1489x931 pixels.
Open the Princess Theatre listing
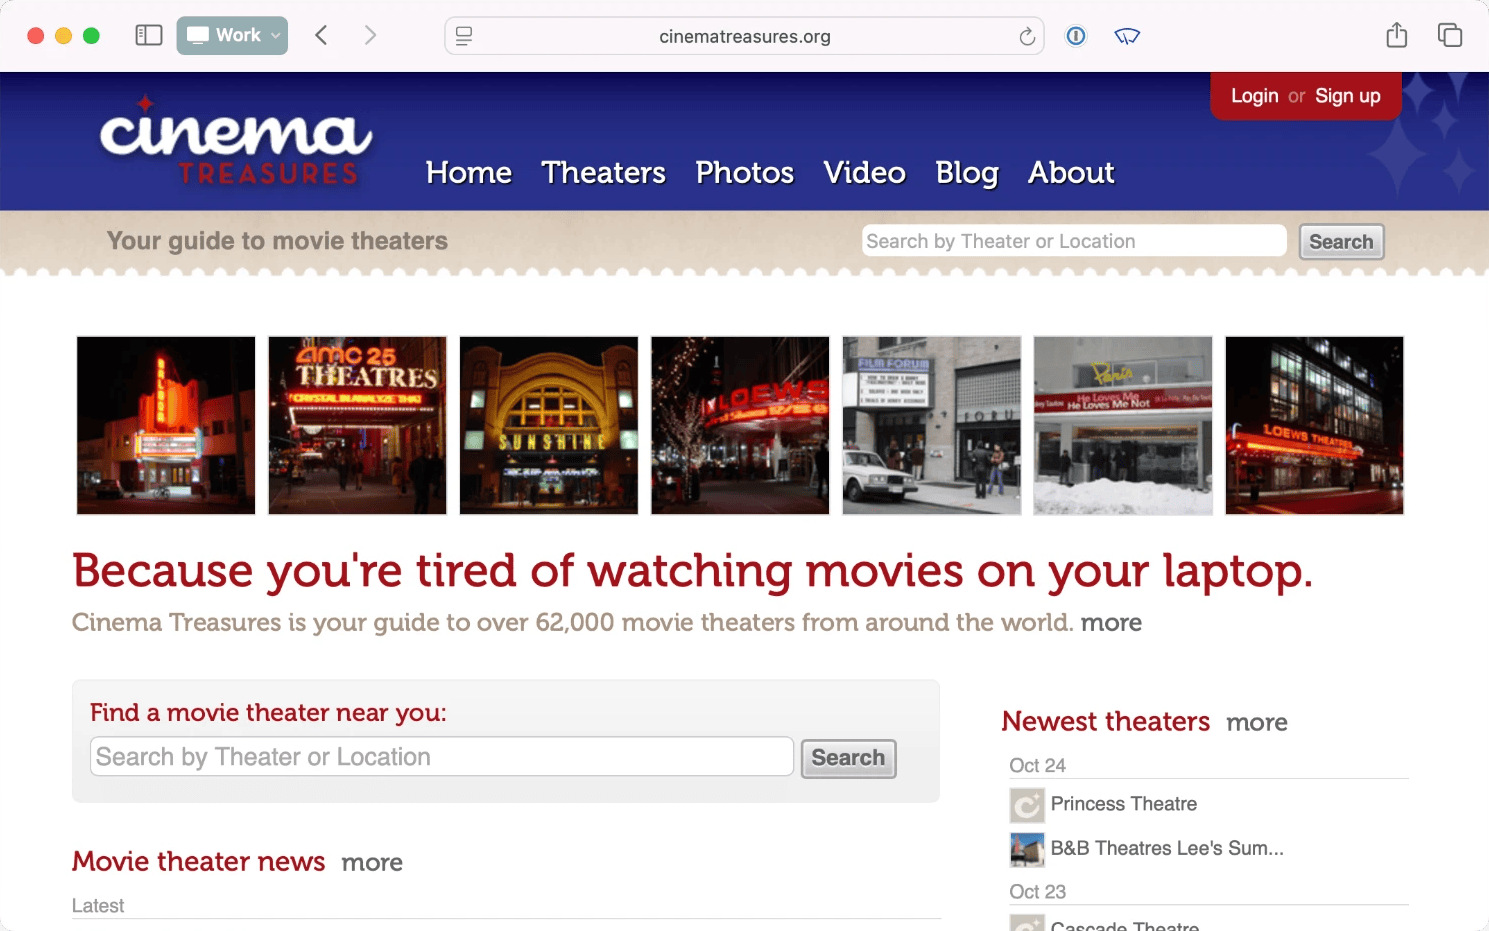click(1124, 804)
